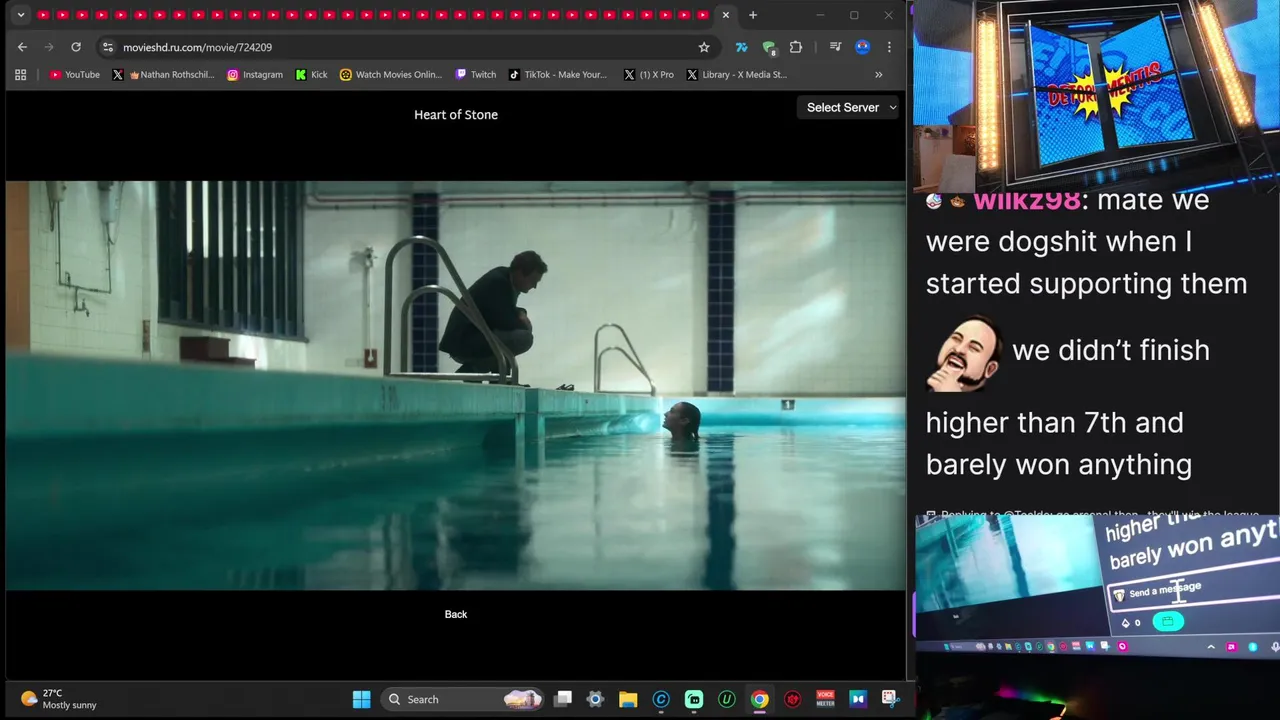
Task: Open the media controls icon in Chrome toolbar
Action: tap(836, 47)
